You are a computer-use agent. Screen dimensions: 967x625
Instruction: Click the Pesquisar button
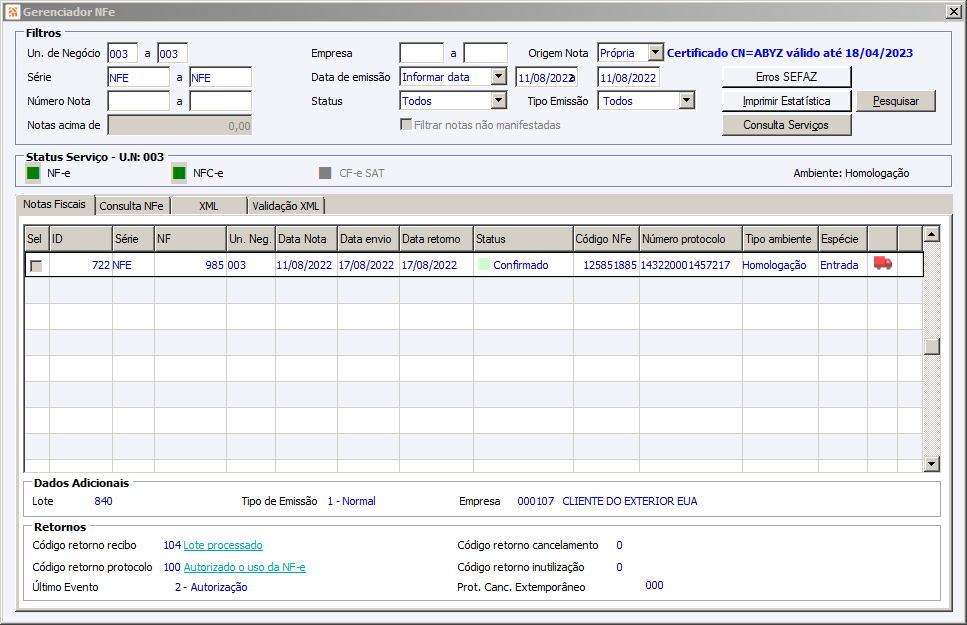pos(895,101)
